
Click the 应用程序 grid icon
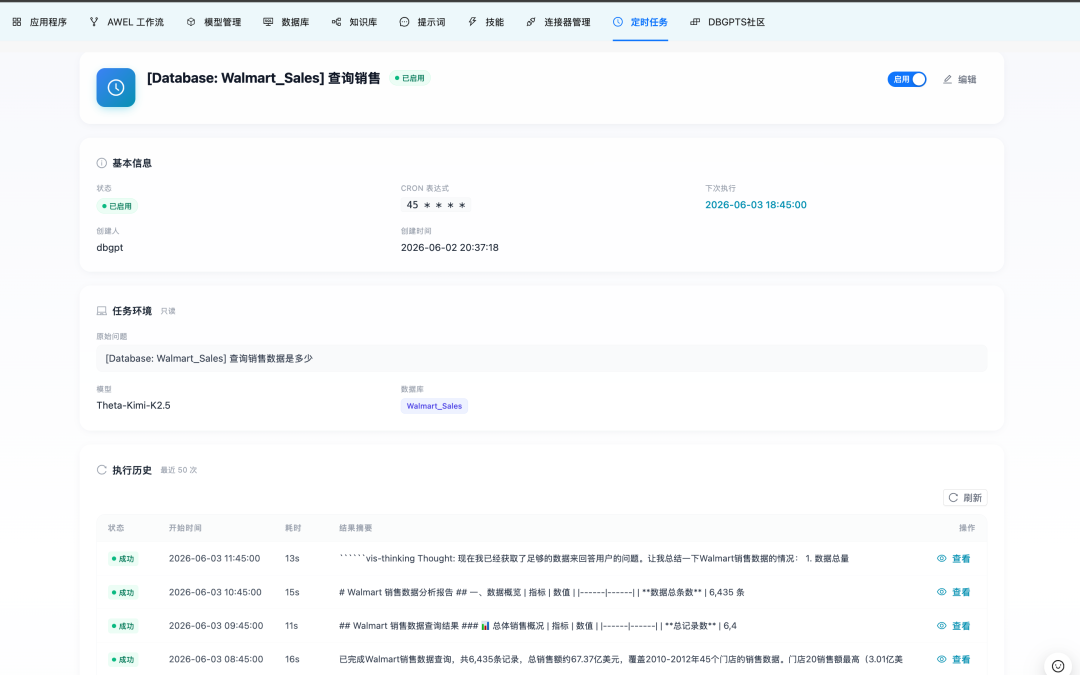(x=17, y=22)
